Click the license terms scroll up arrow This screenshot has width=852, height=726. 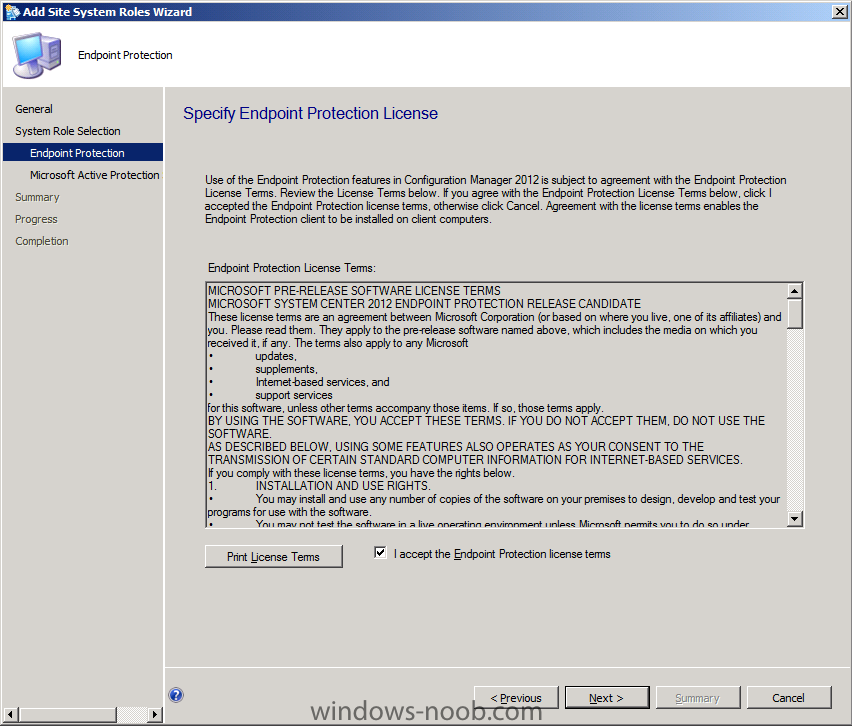(x=794, y=291)
